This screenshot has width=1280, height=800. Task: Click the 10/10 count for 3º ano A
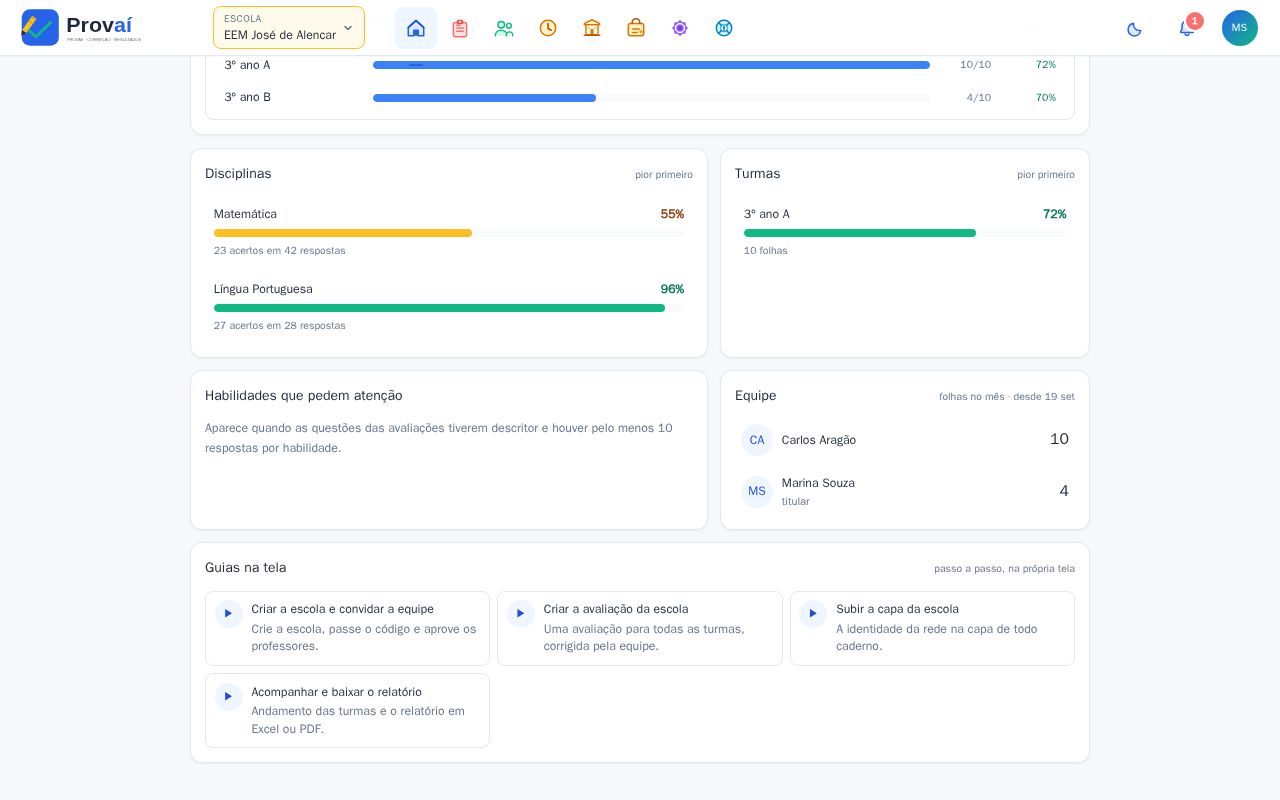click(x=976, y=65)
